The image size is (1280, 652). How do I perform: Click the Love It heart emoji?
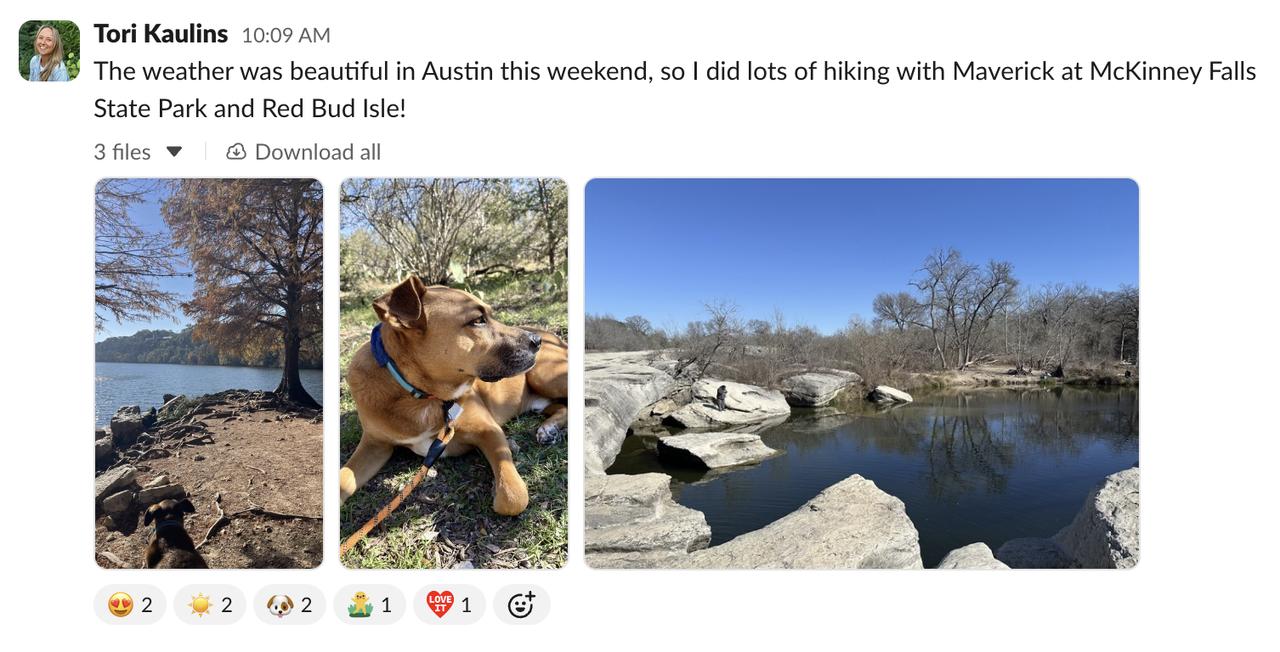pyautogui.click(x=440, y=604)
